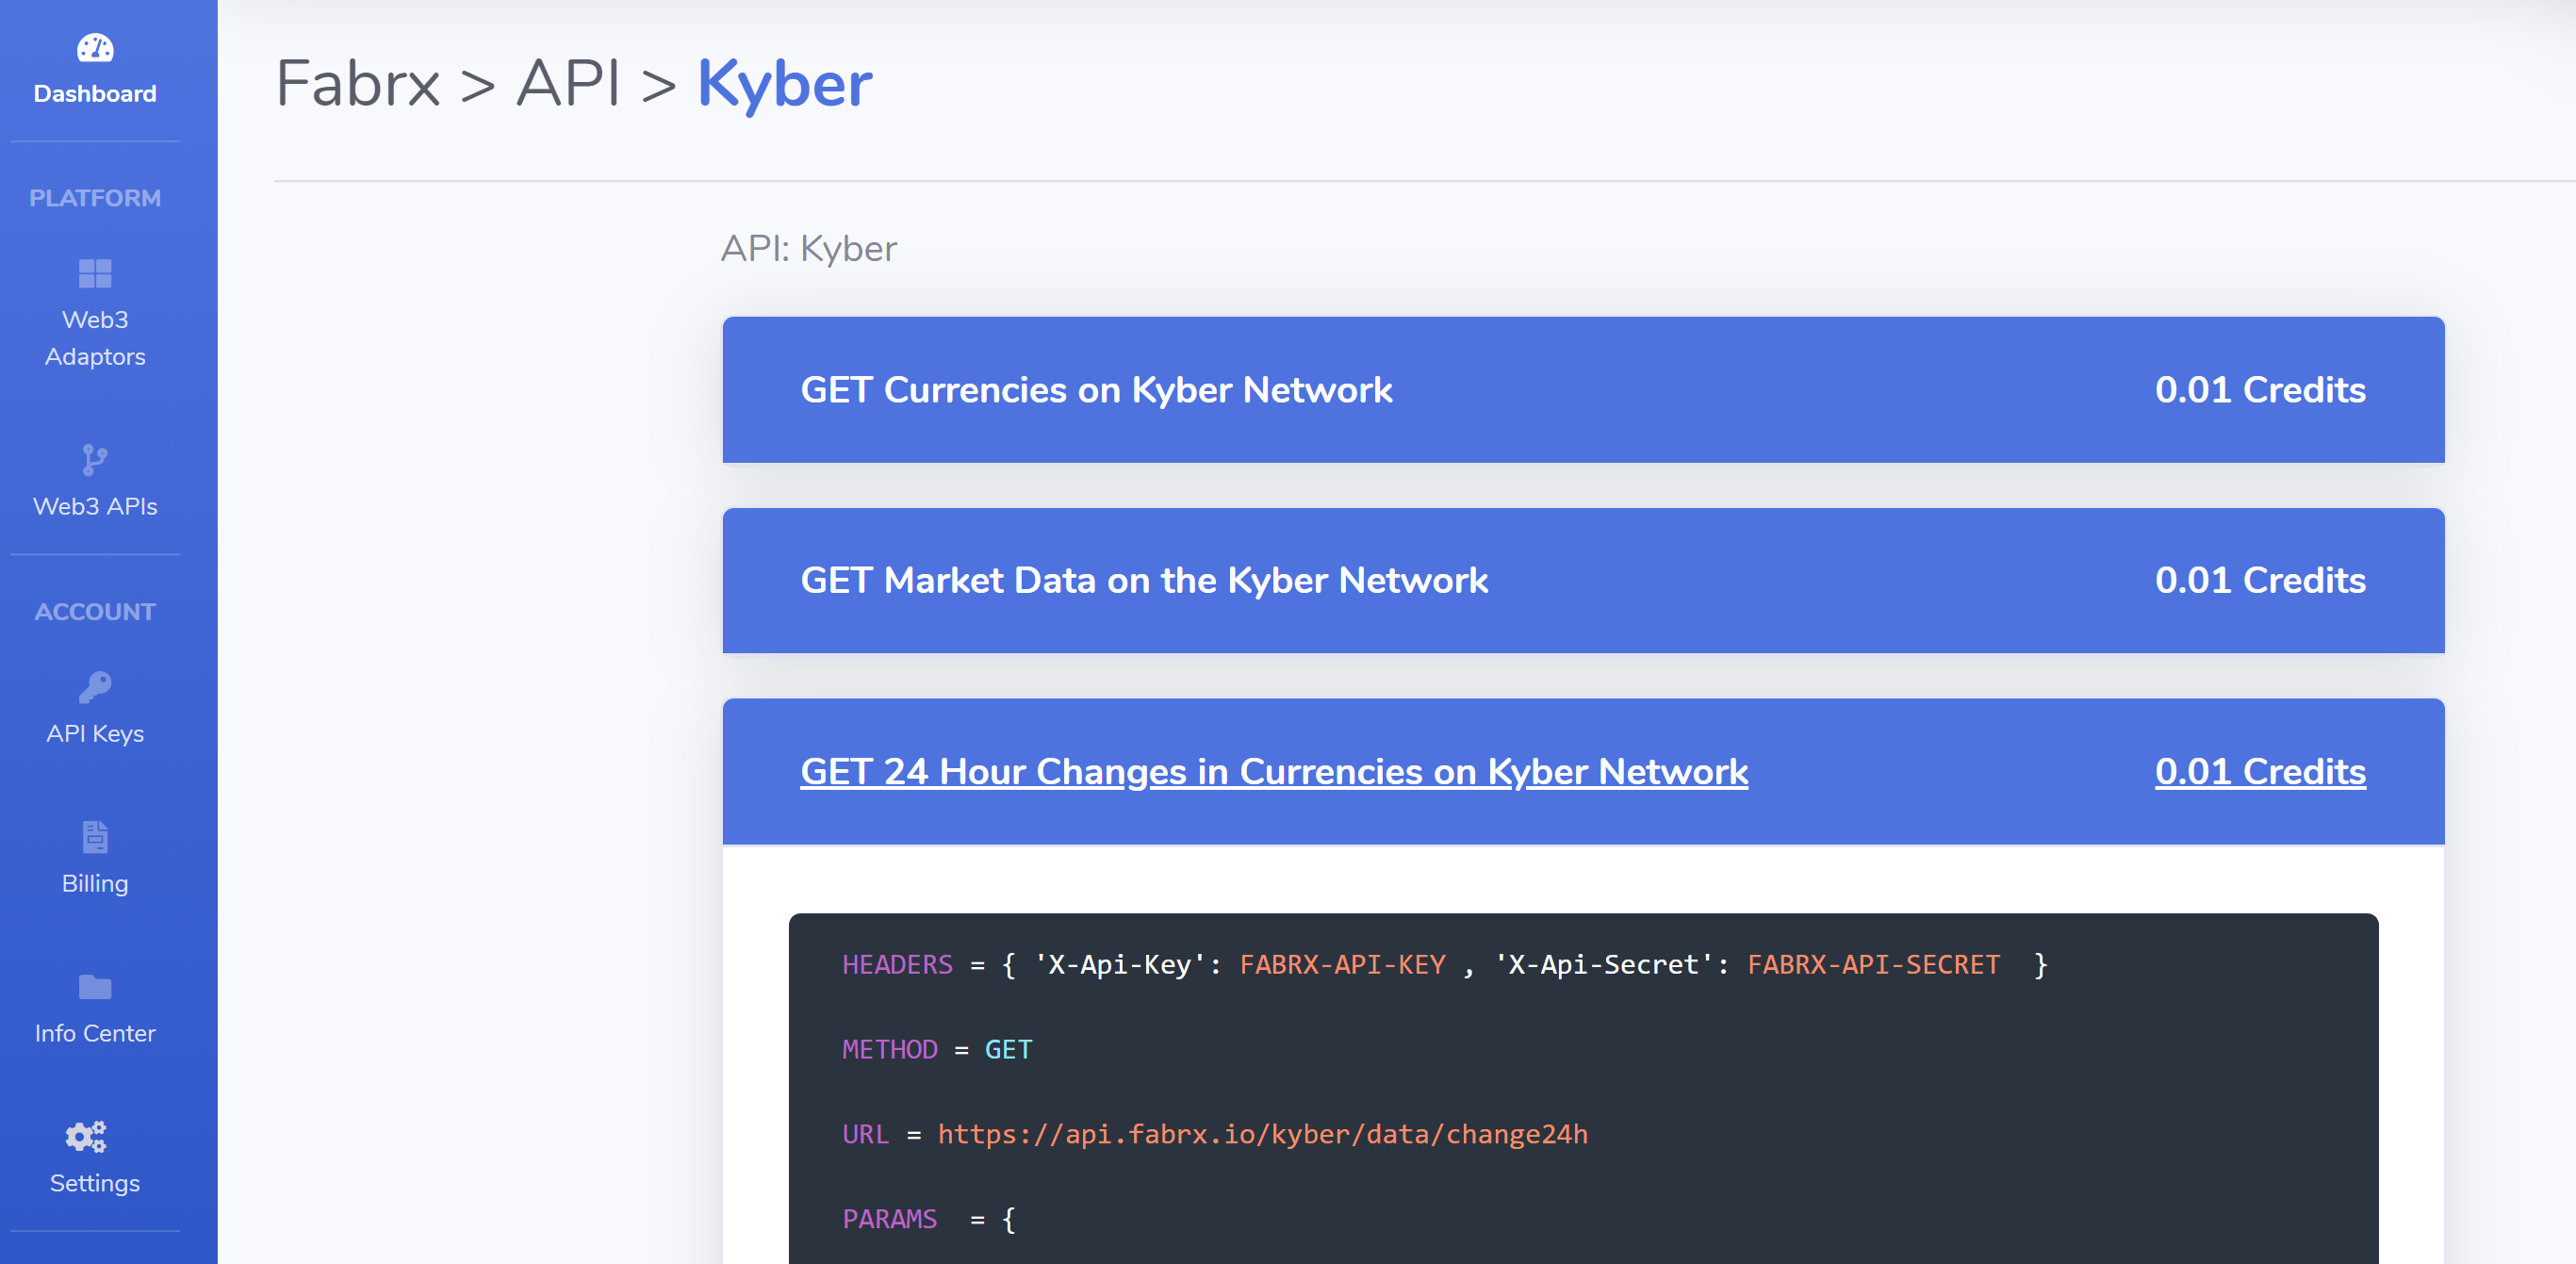Viewport: 2576px width, 1264px height.
Task: Click the HEADERS keyword in code block
Action: [897, 964]
